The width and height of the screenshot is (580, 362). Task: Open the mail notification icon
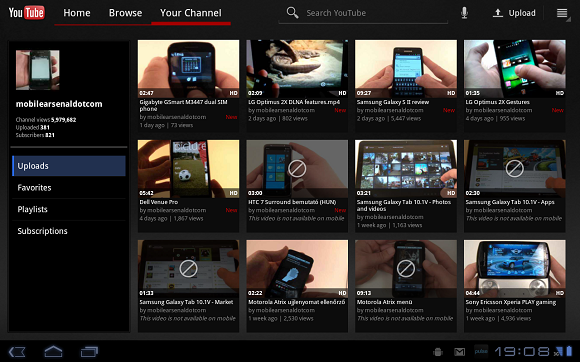(x=459, y=352)
